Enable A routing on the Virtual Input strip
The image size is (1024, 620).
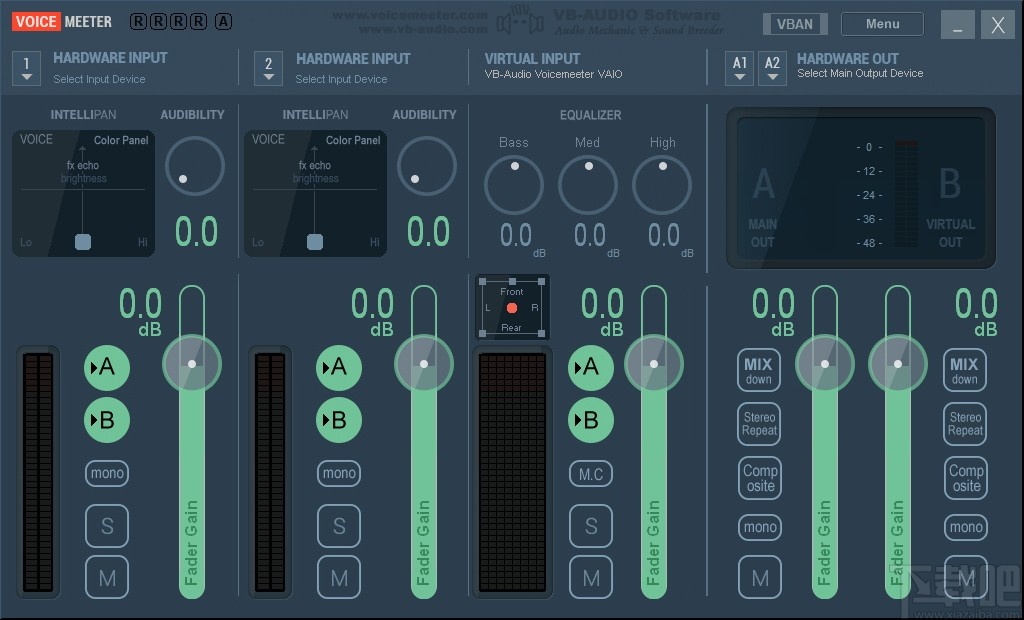pos(591,368)
